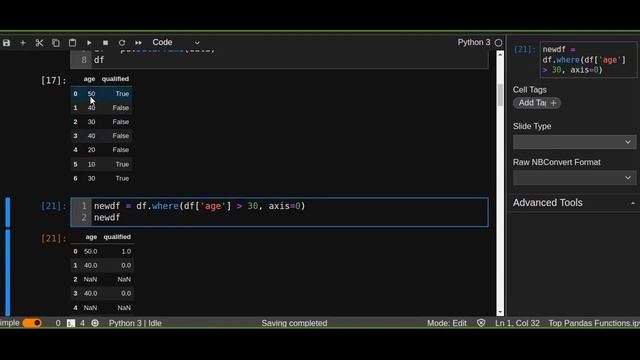Image resolution: width=640 pixels, height=360 pixels.
Task: Click the 'df' line in cell above
Action: [x=99, y=60]
